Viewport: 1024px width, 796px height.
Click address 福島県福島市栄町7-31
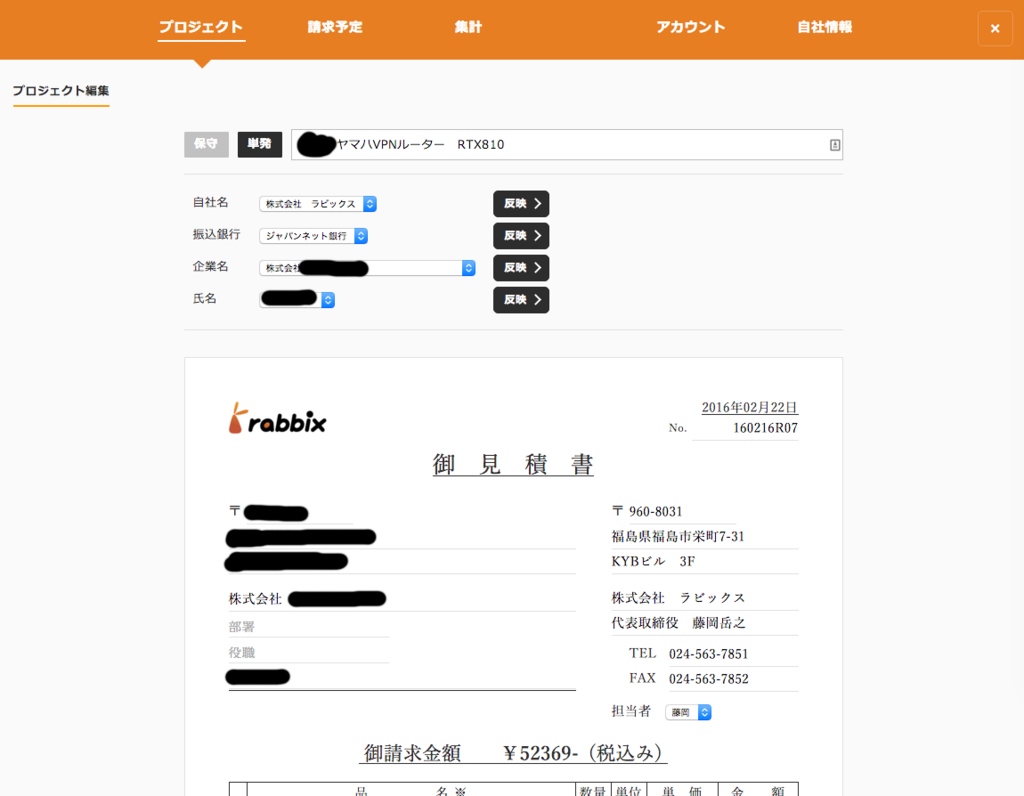(678, 537)
